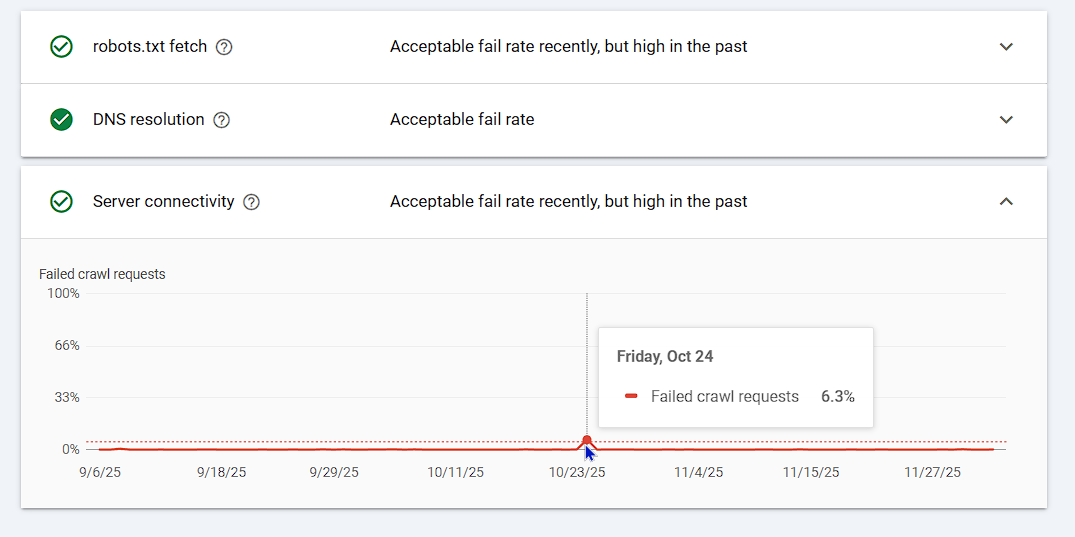
Task: Click the robots.txt fetch green checkmark icon
Action: pyautogui.click(x=61, y=47)
